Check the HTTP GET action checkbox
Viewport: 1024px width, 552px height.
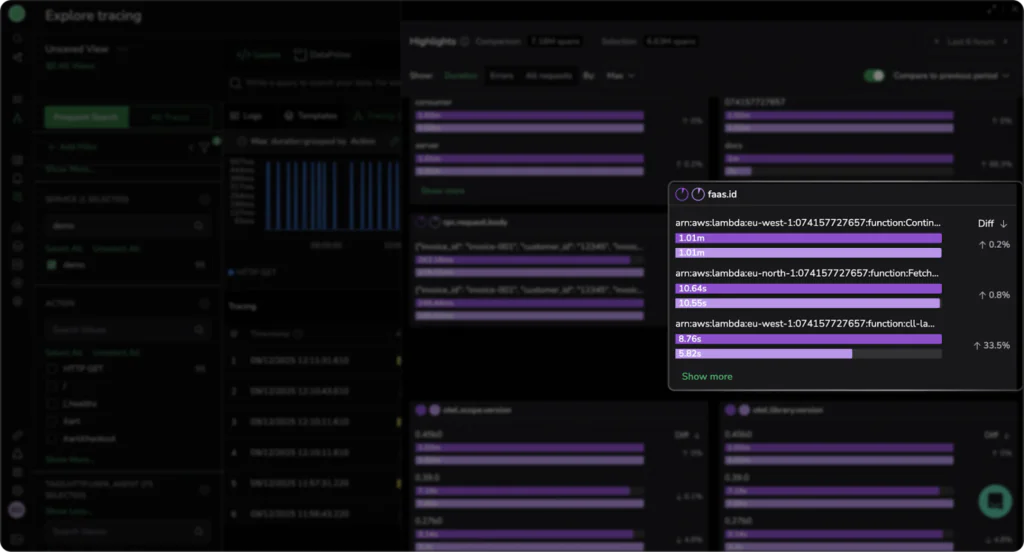click(52, 369)
